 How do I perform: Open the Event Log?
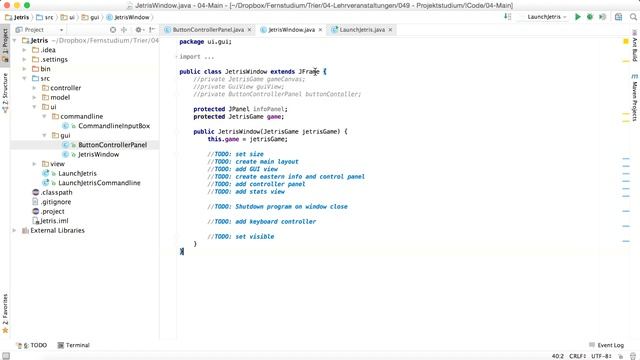pos(607,345)
